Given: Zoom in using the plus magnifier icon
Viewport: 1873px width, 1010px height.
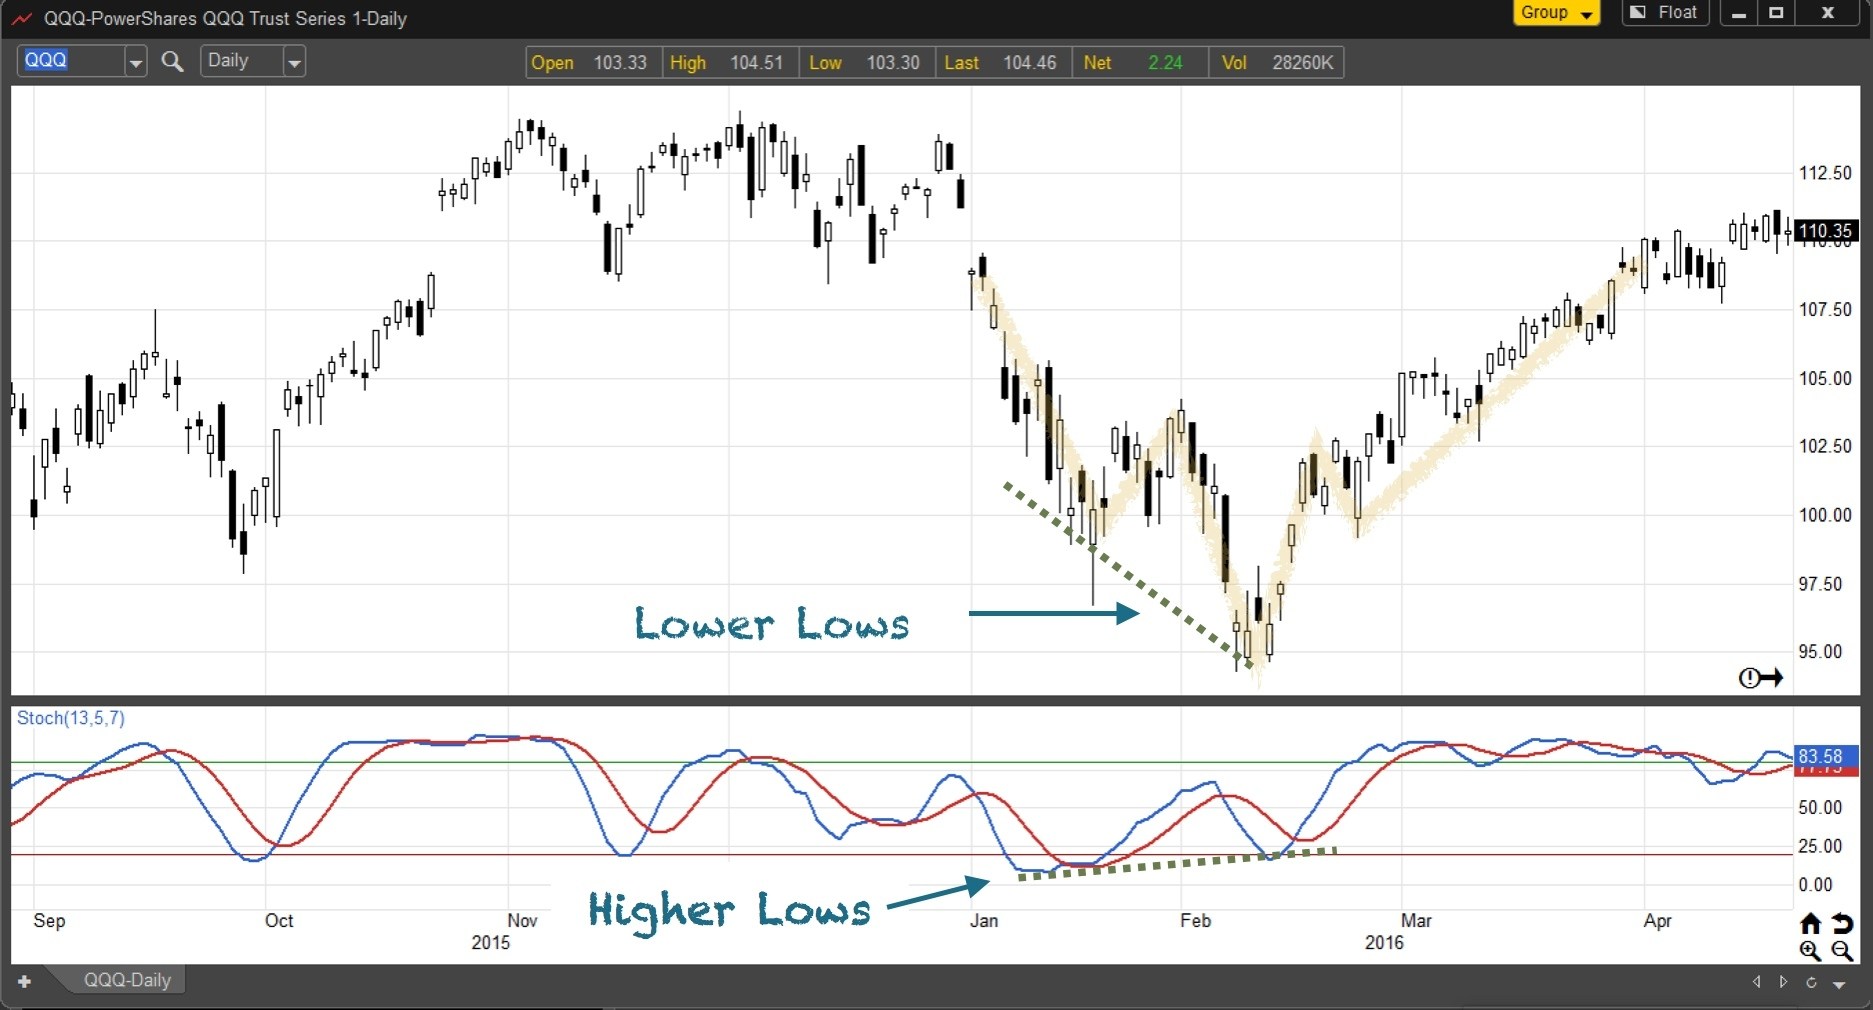Looking at the screenshot, I should (1810, 951).
